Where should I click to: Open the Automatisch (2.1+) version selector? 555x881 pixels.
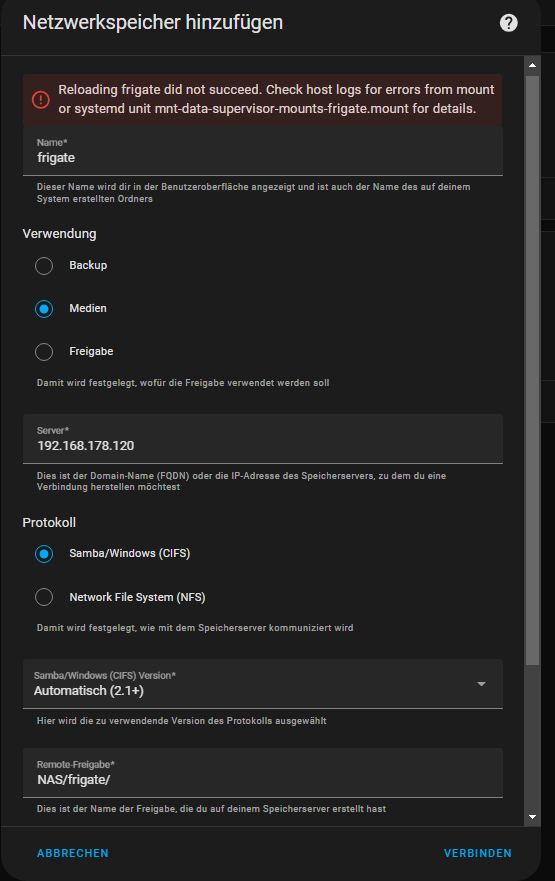pyautogui.click(x=263, y=684)
